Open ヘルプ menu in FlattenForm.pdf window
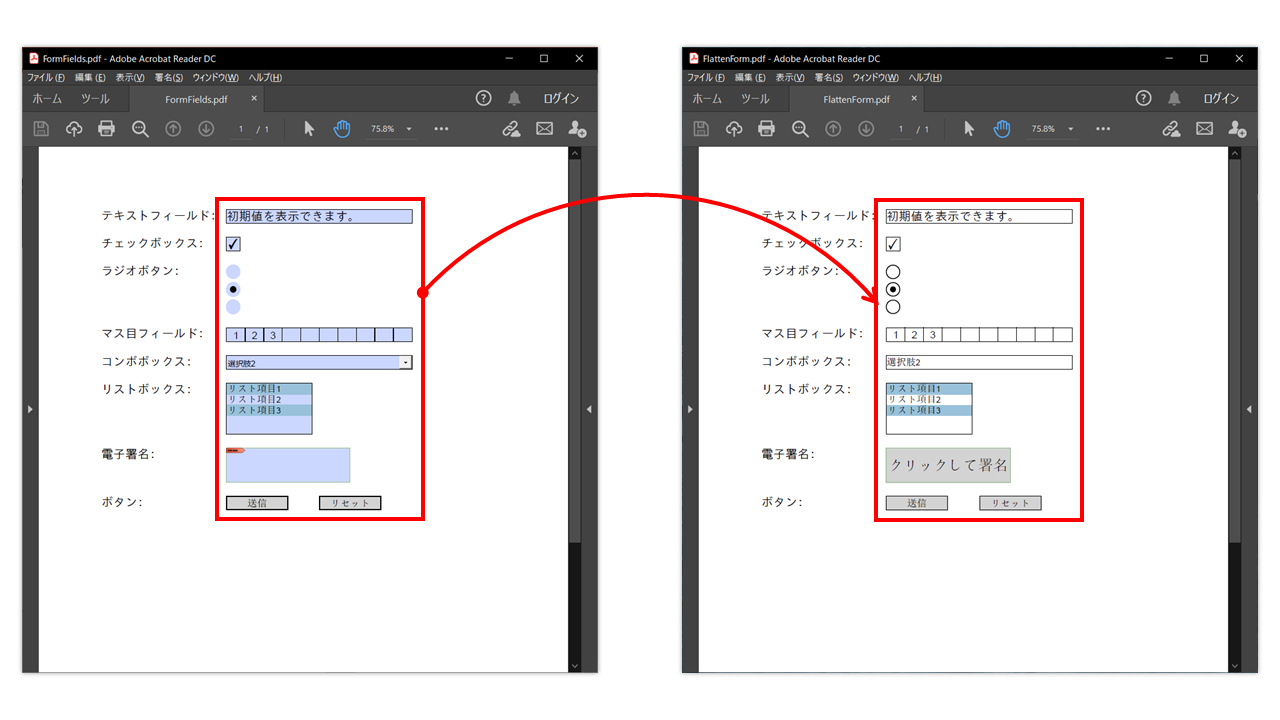 pyautogui.click(x=925, y=77)
